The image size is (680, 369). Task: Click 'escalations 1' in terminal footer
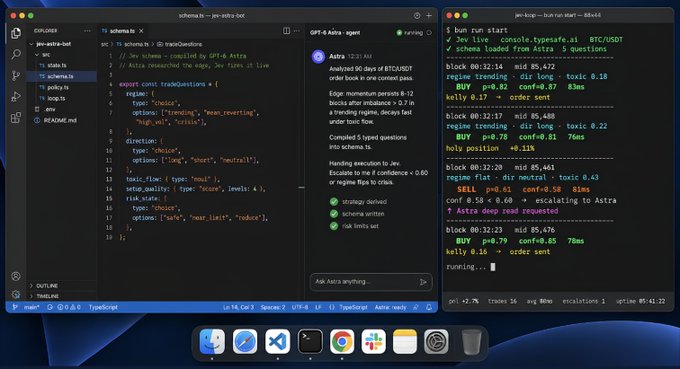(x=583, y=301)
